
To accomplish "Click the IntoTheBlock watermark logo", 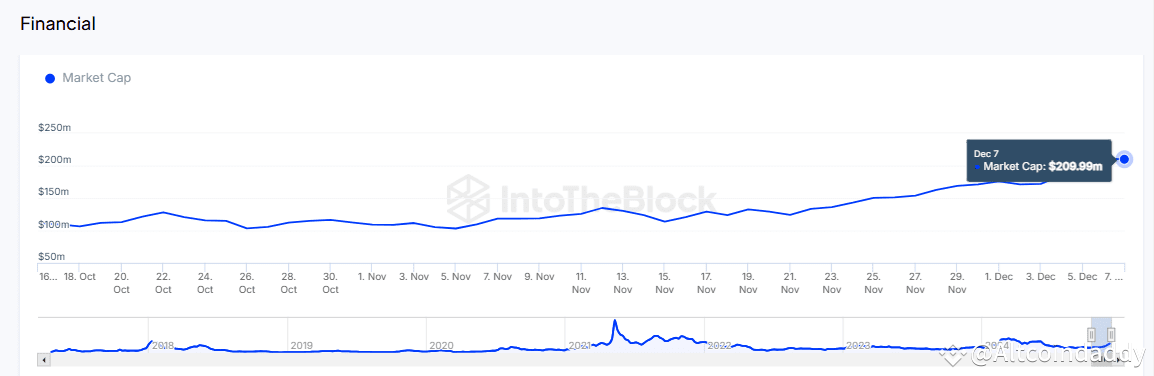I will [467, 198].
